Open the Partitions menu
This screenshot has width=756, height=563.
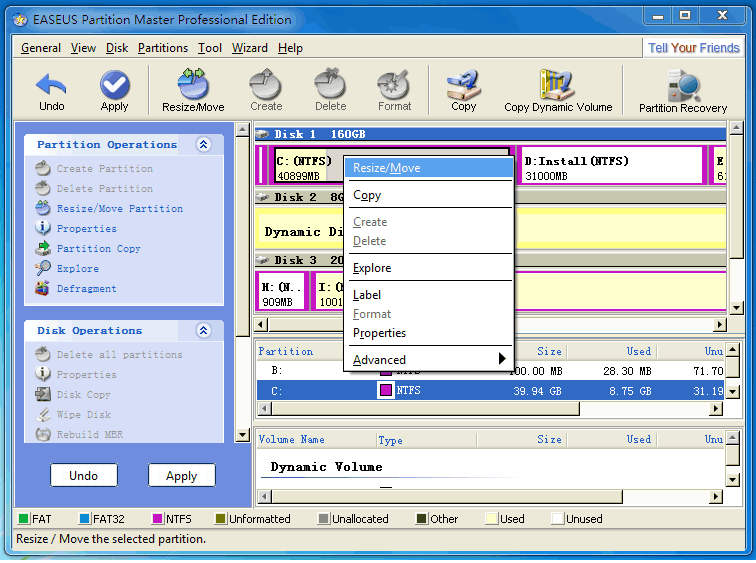162,48
